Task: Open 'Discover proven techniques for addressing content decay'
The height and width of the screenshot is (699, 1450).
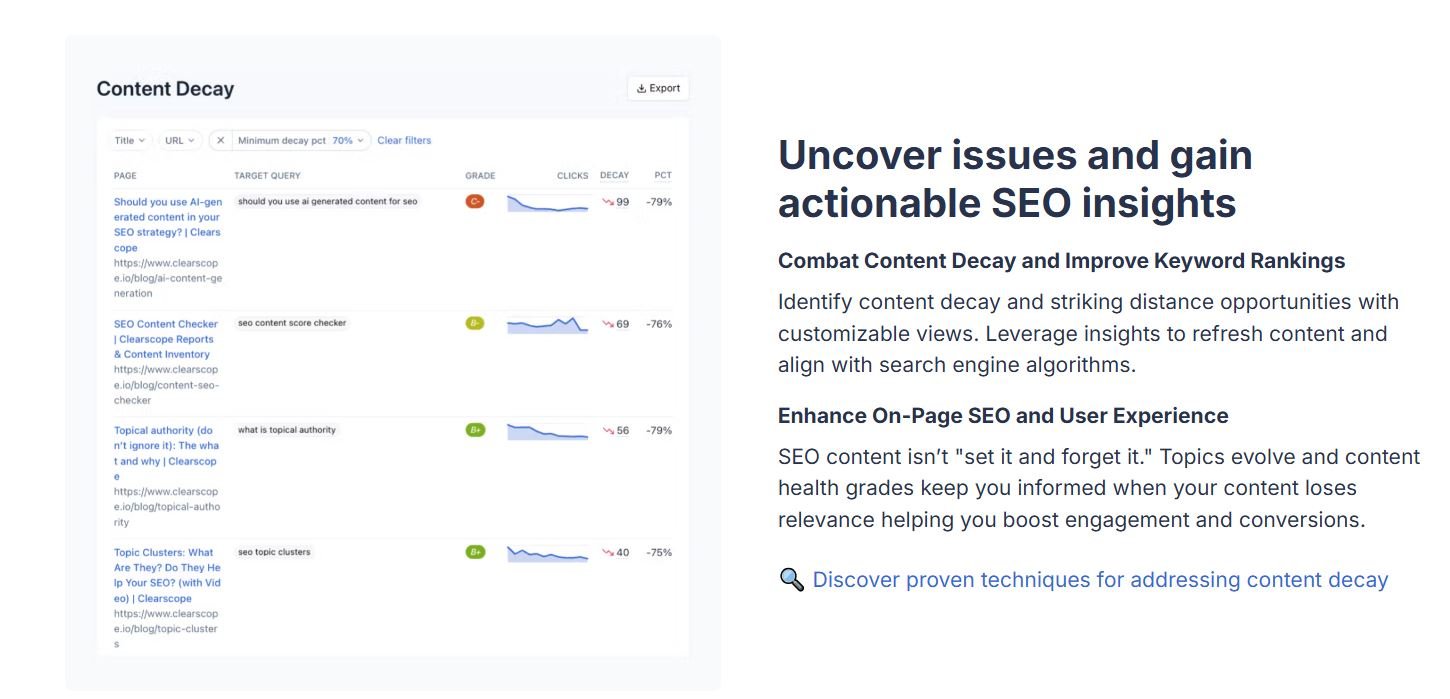Action: coord(1100,580)
